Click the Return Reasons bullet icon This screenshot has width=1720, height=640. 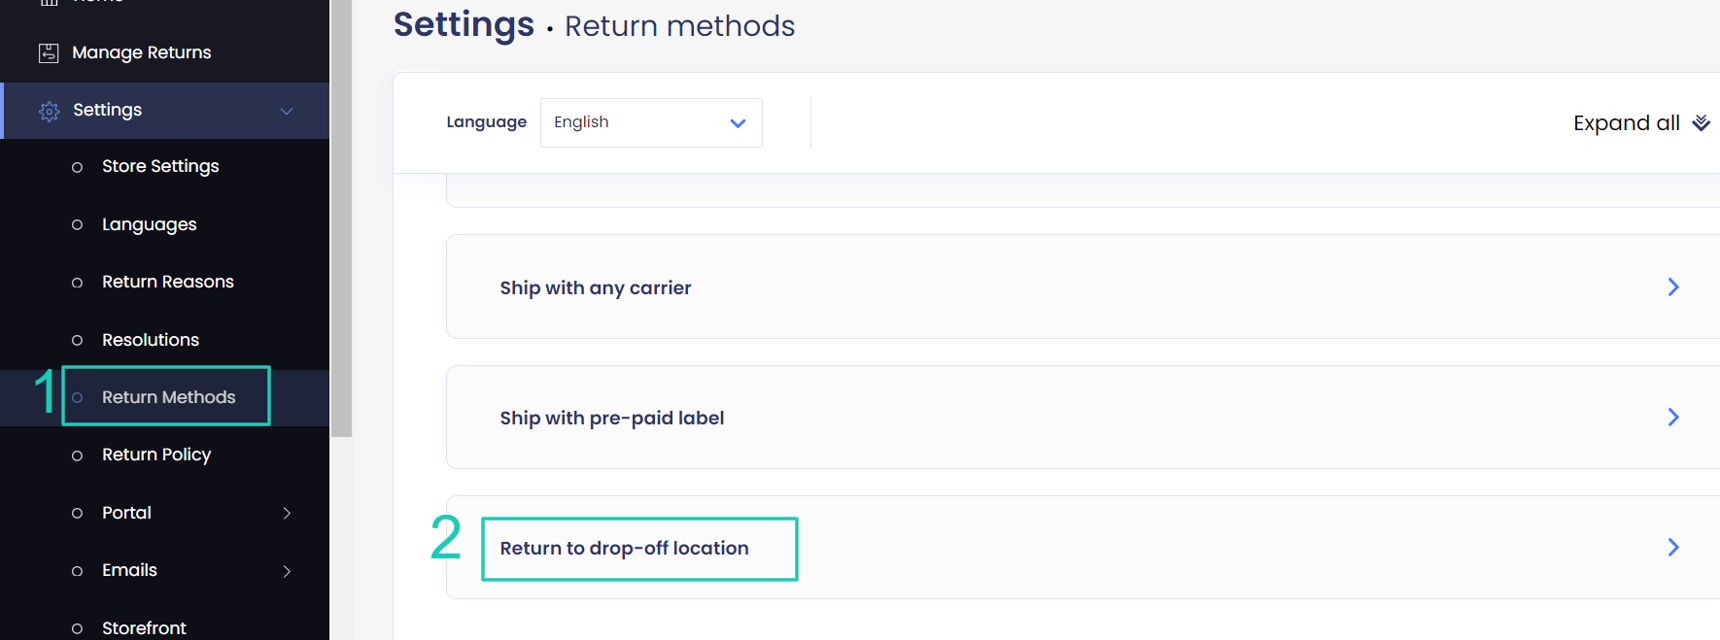click(x=77, y=283)
